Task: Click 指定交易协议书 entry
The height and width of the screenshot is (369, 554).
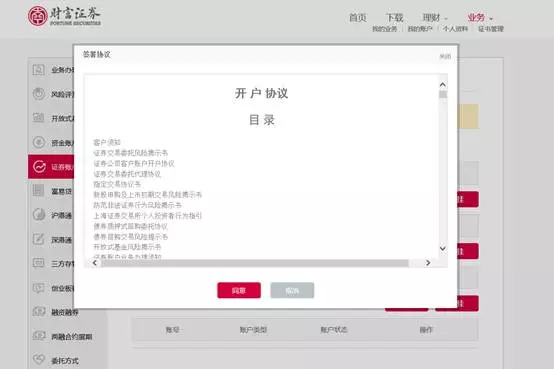Action: click(x=117, y=184)
